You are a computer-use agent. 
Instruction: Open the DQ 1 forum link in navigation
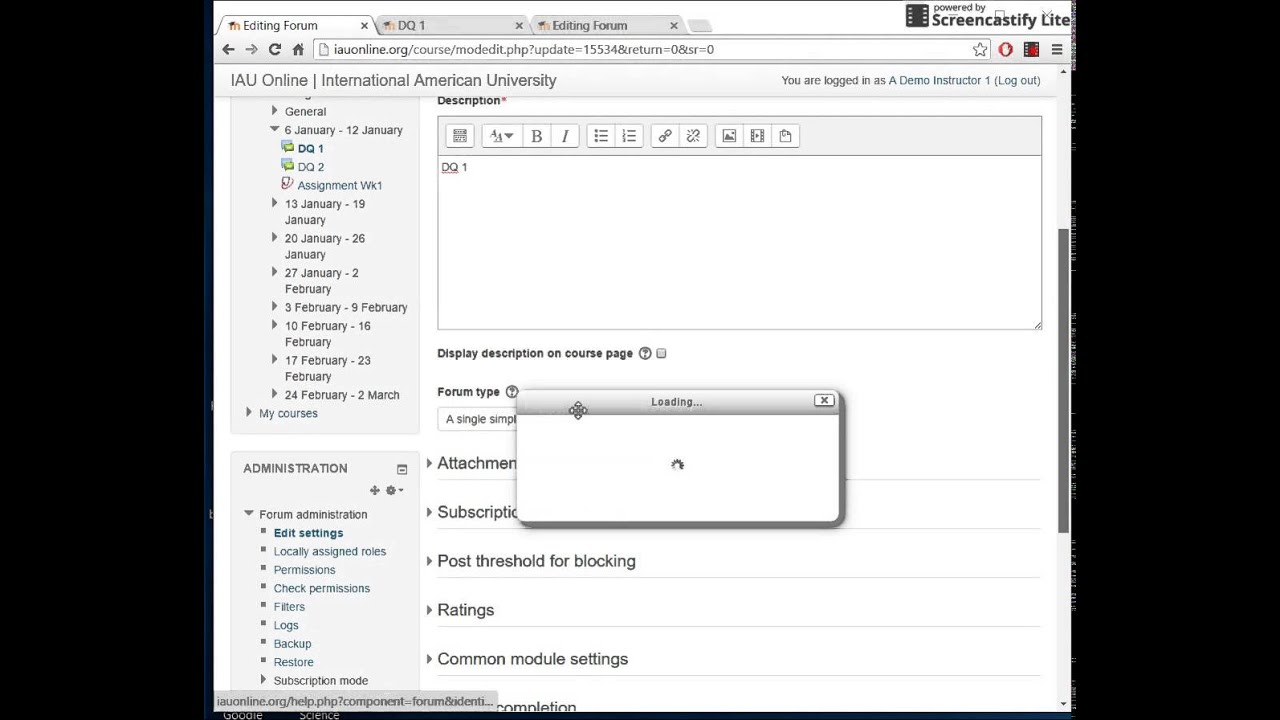[x=310, y=148]
